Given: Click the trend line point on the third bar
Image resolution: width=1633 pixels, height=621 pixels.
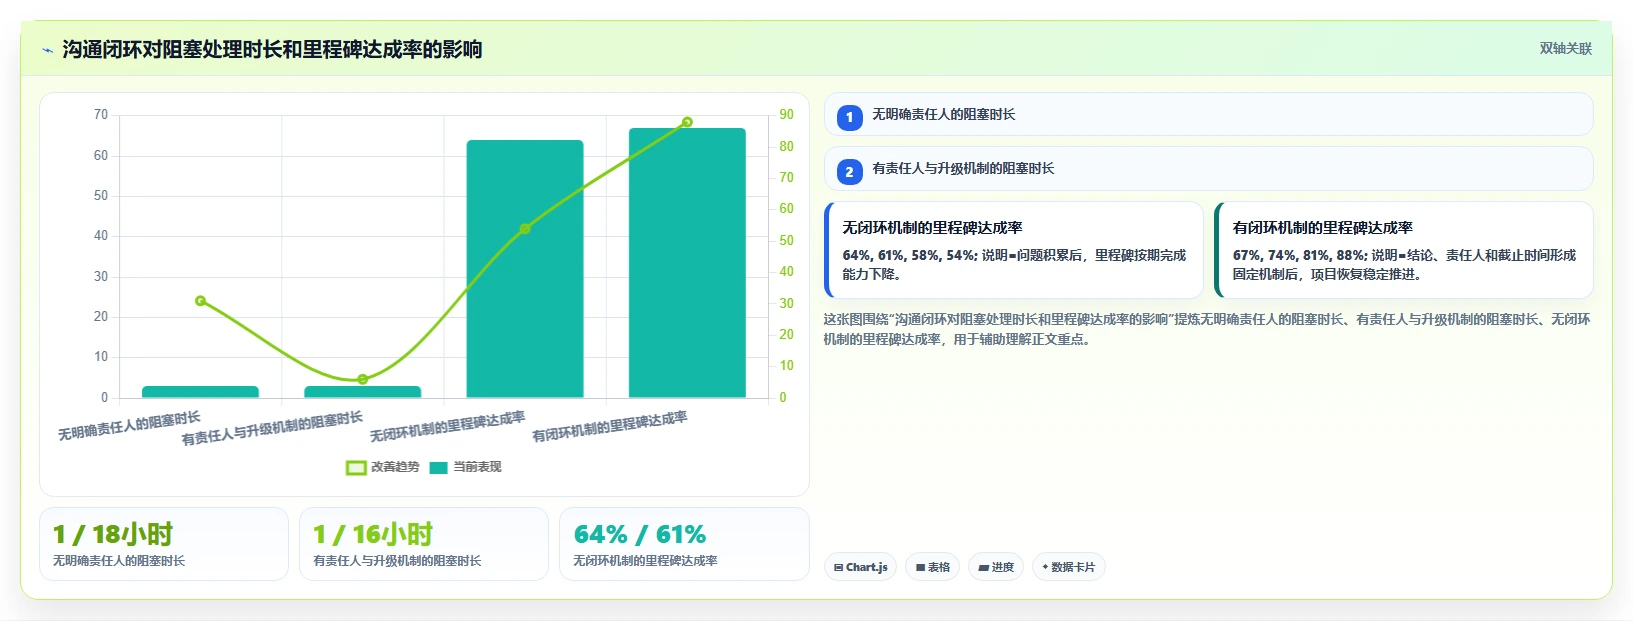Looking at the screenshot, I should (525, 229).
